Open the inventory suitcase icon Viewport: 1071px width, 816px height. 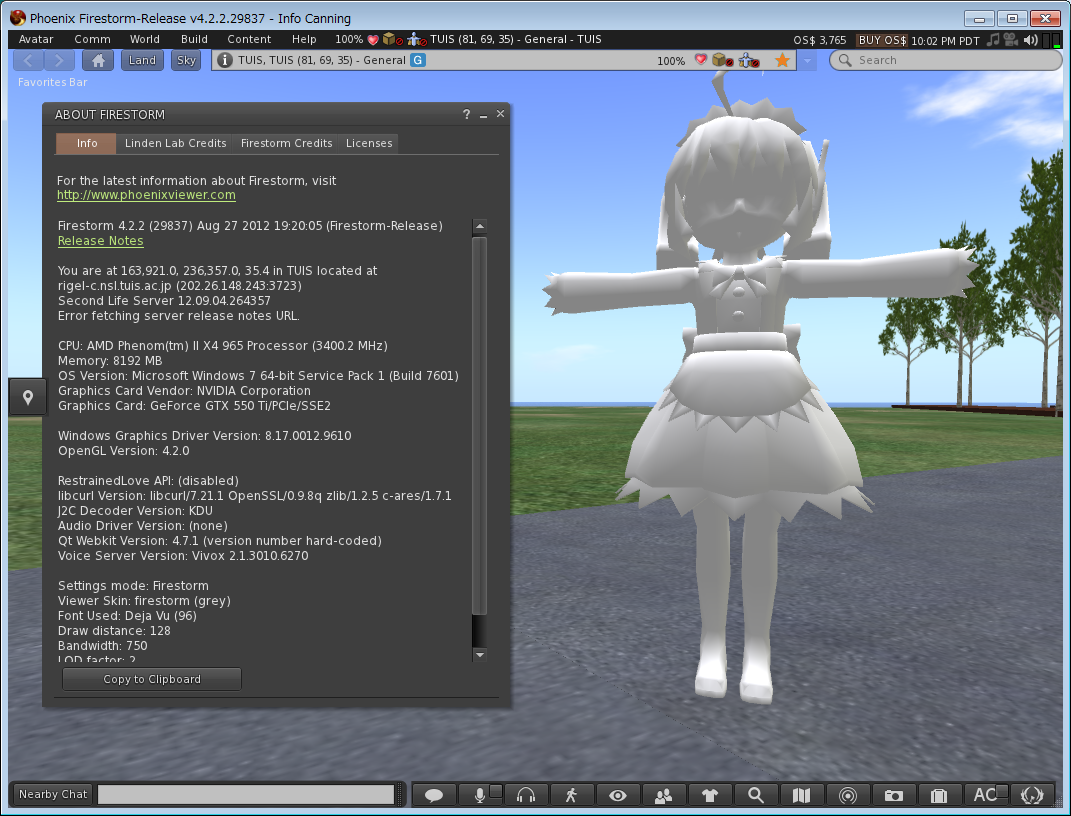(939, 795)
